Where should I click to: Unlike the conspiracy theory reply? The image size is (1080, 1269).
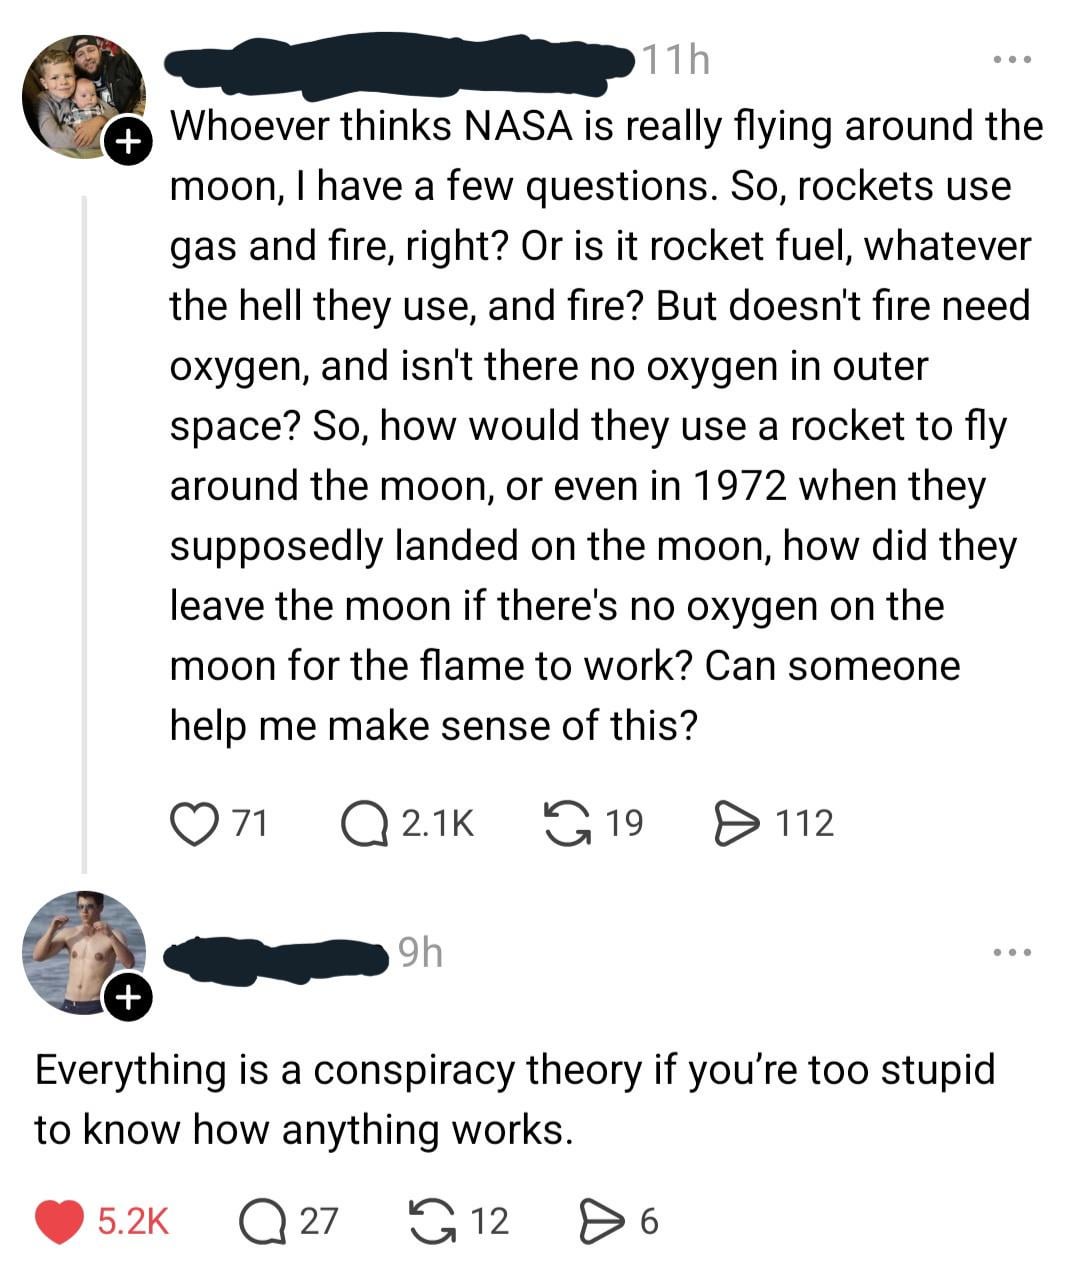pos(59,1221)
